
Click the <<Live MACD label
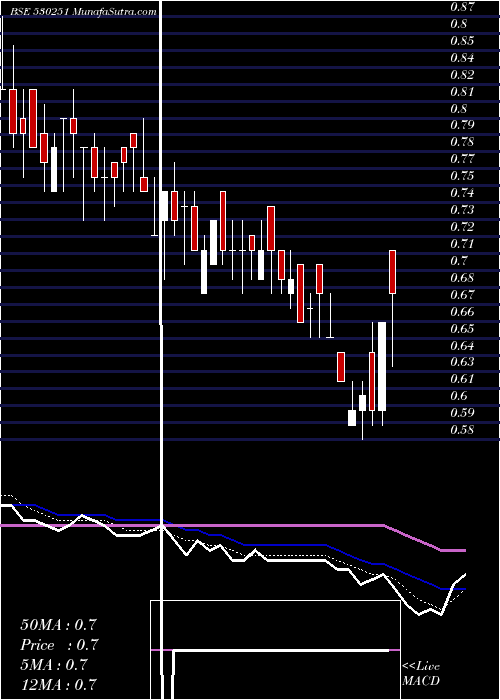421,674
